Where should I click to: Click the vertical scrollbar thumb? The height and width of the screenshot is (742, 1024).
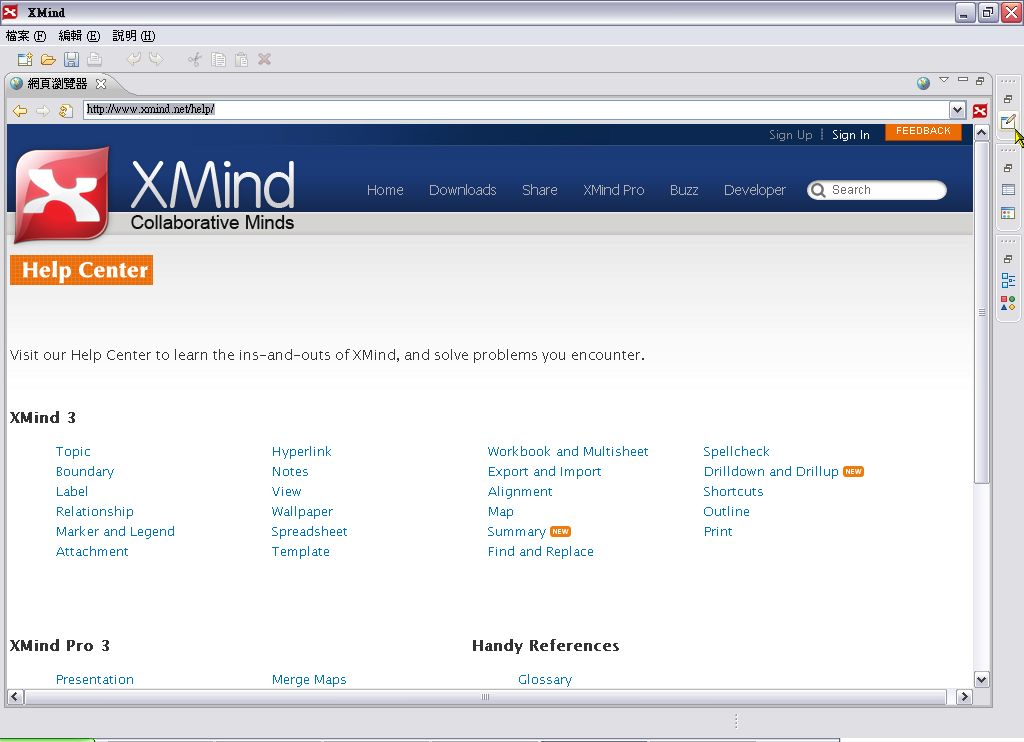tap(981, 312)
